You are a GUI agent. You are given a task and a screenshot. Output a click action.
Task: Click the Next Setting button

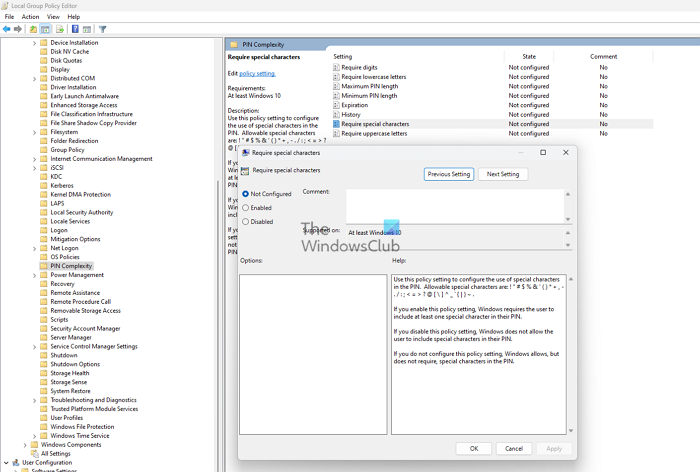[503, 174]
